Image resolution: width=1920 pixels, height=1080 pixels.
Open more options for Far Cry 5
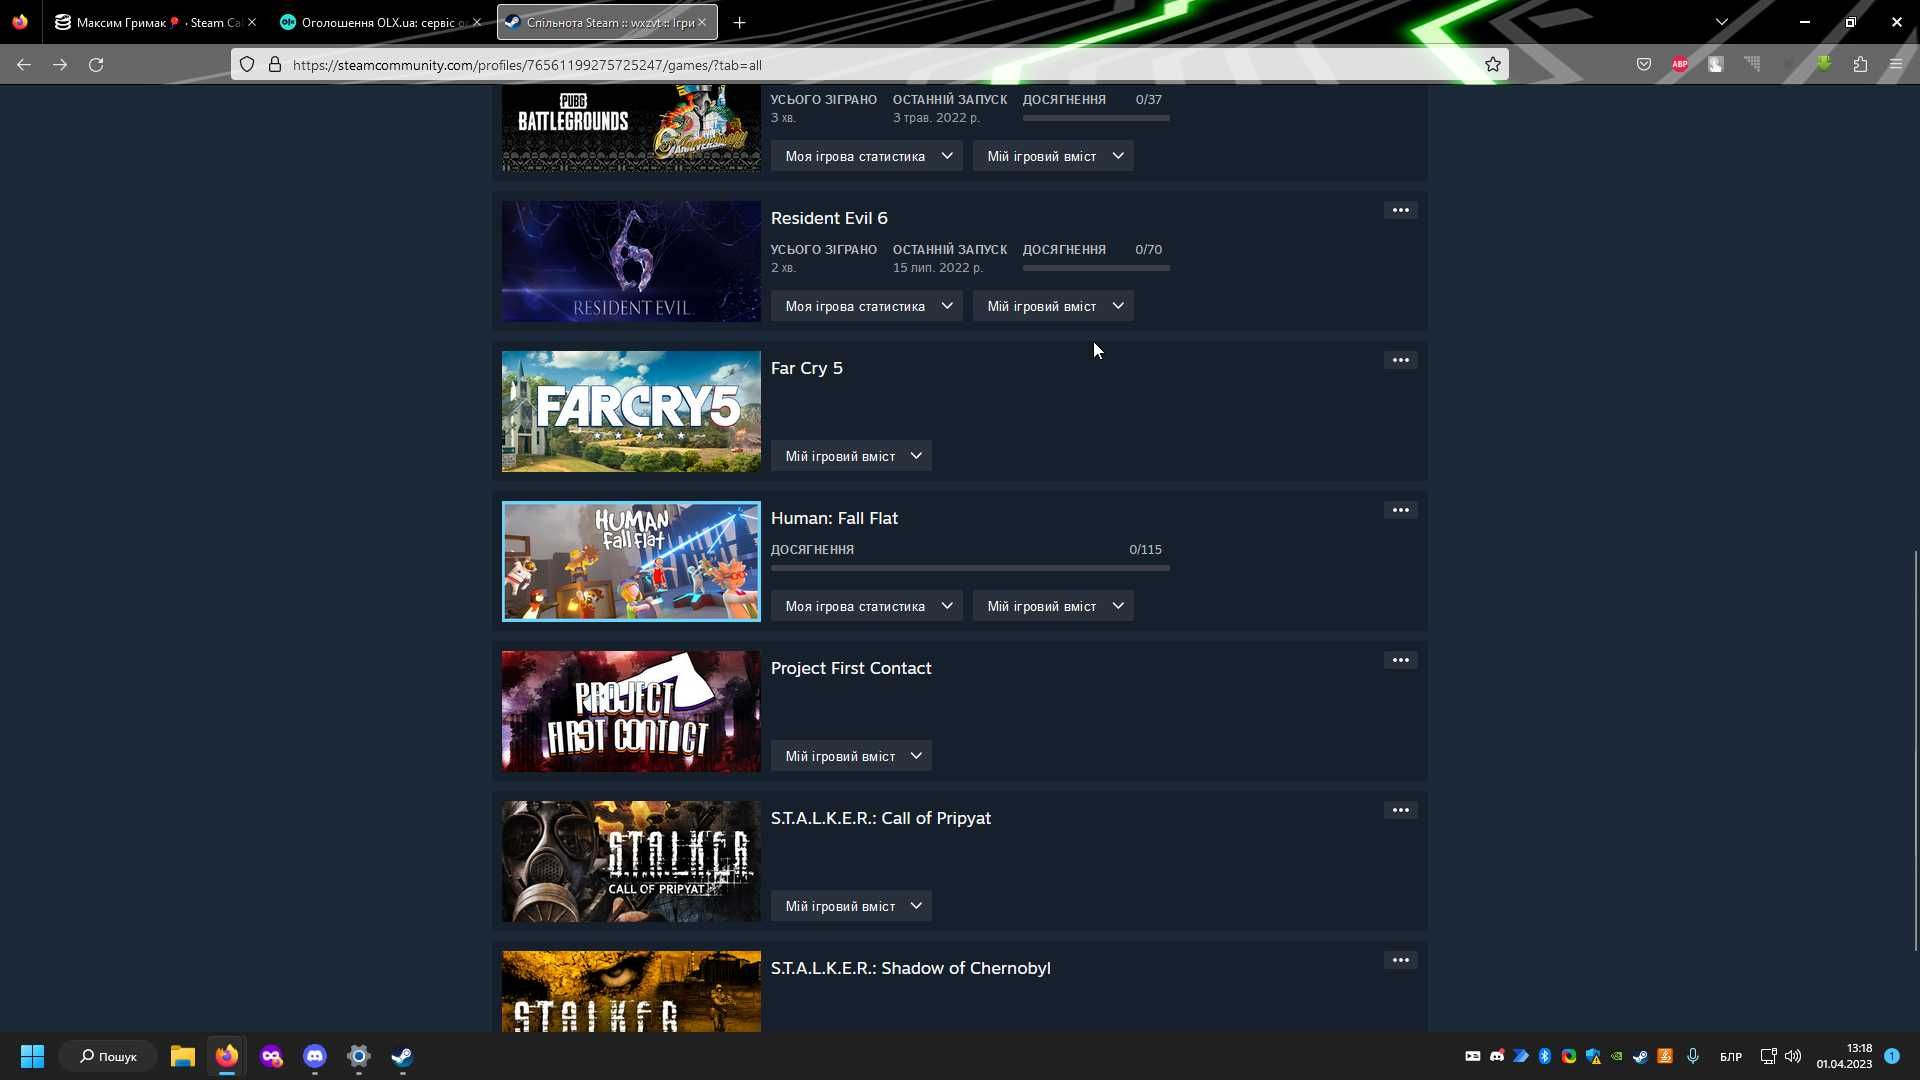coord(1400,360)
